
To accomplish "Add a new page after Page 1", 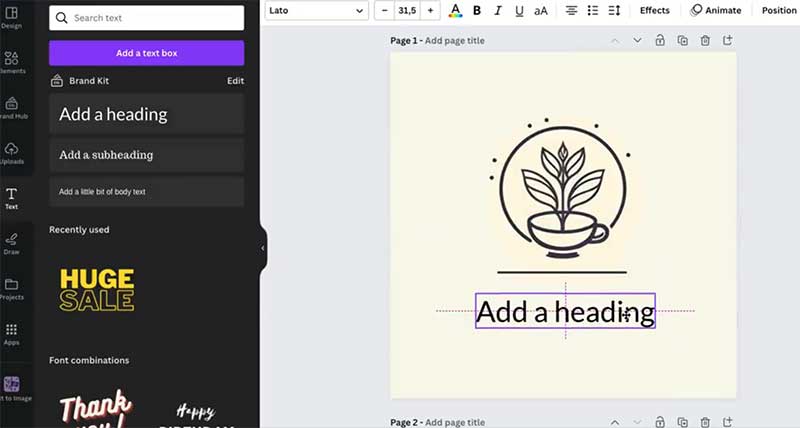I will [728, 41].
